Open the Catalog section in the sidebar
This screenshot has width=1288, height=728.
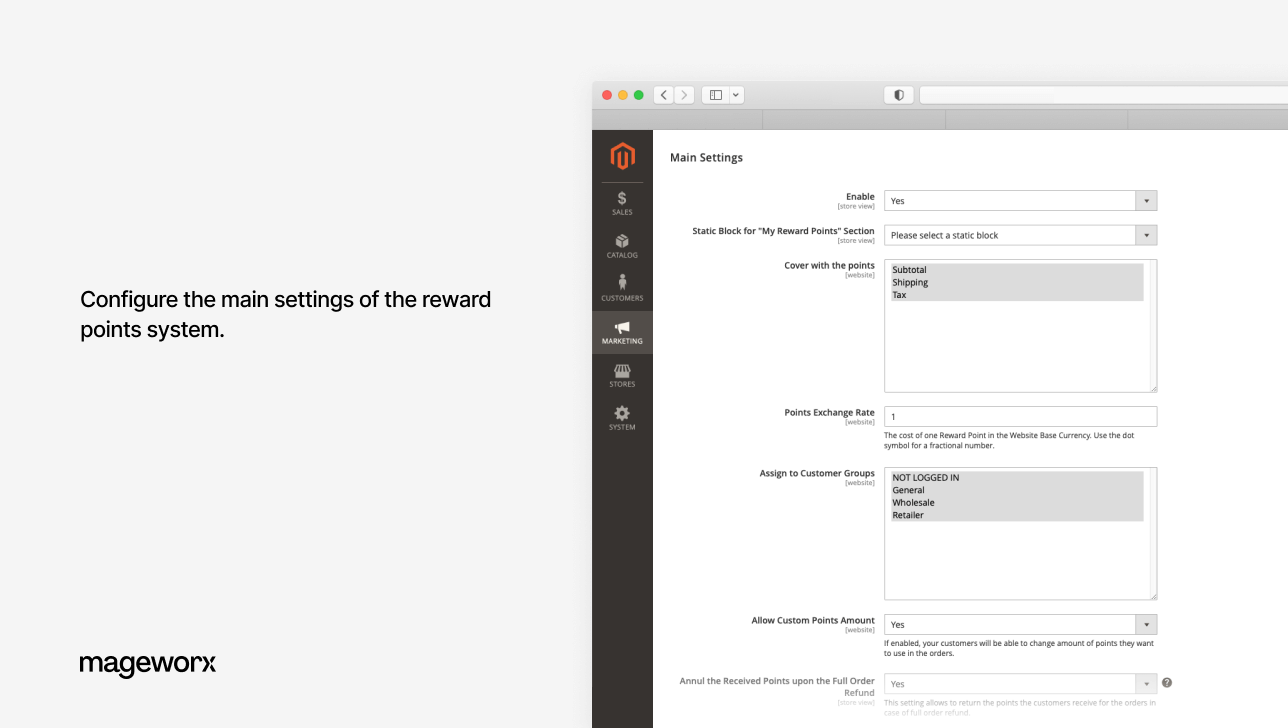click(622, 245)
